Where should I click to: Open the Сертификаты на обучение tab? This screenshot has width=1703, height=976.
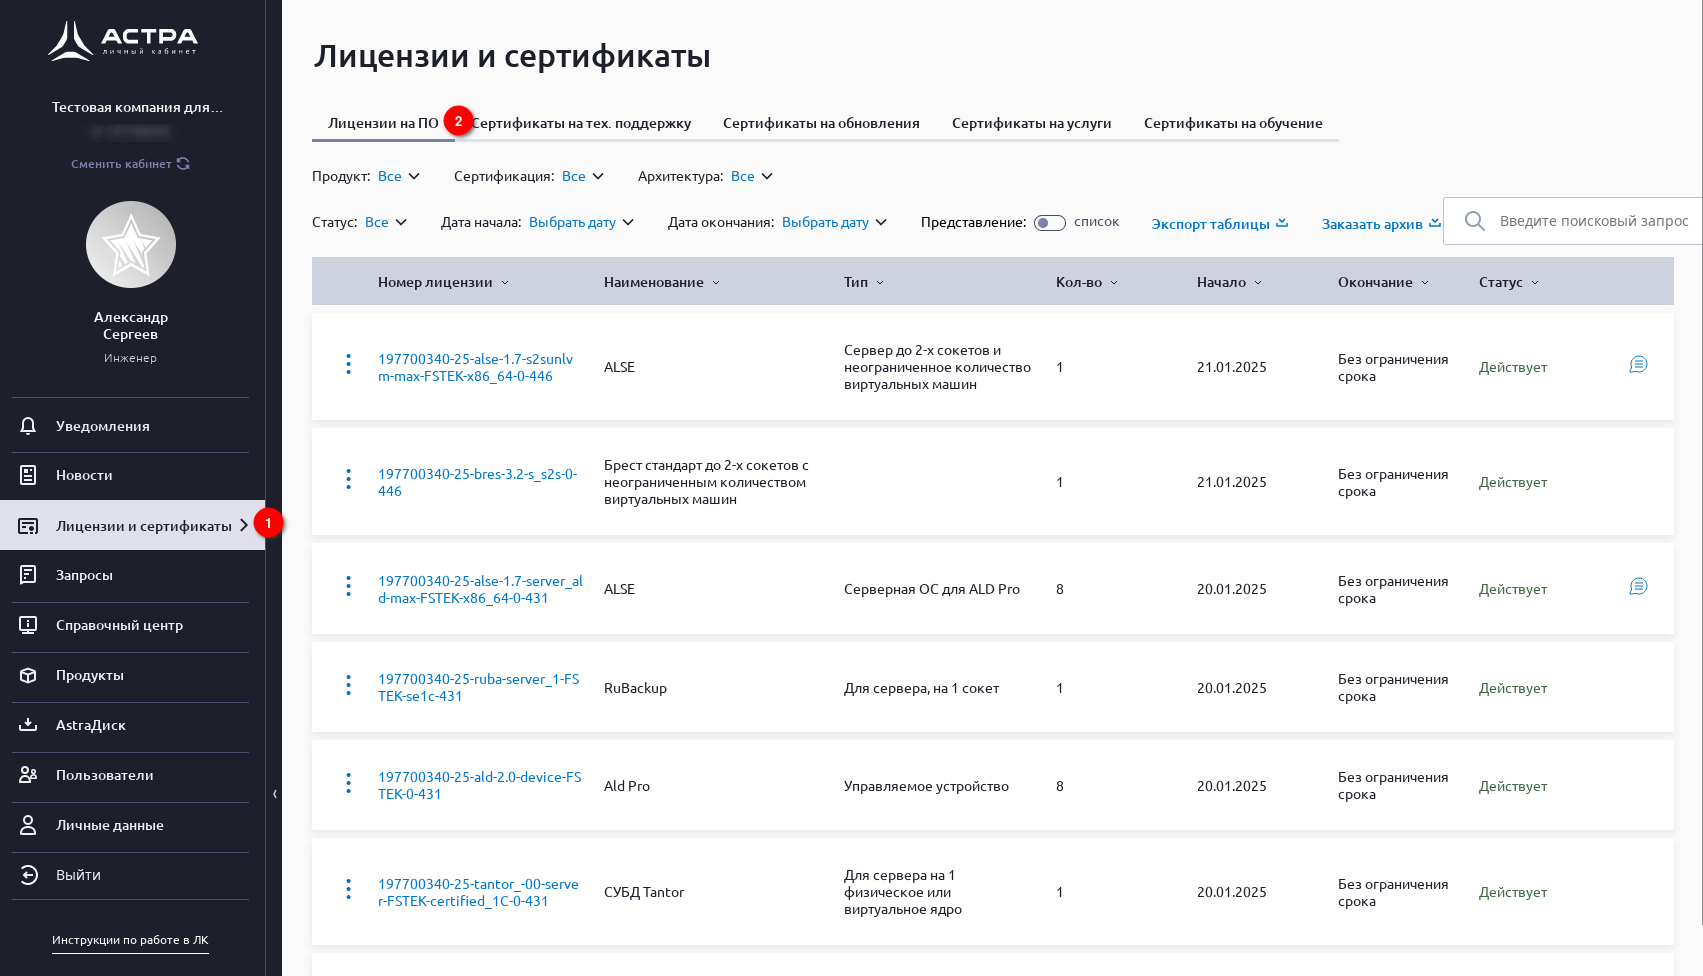[x=1232, y=124]
